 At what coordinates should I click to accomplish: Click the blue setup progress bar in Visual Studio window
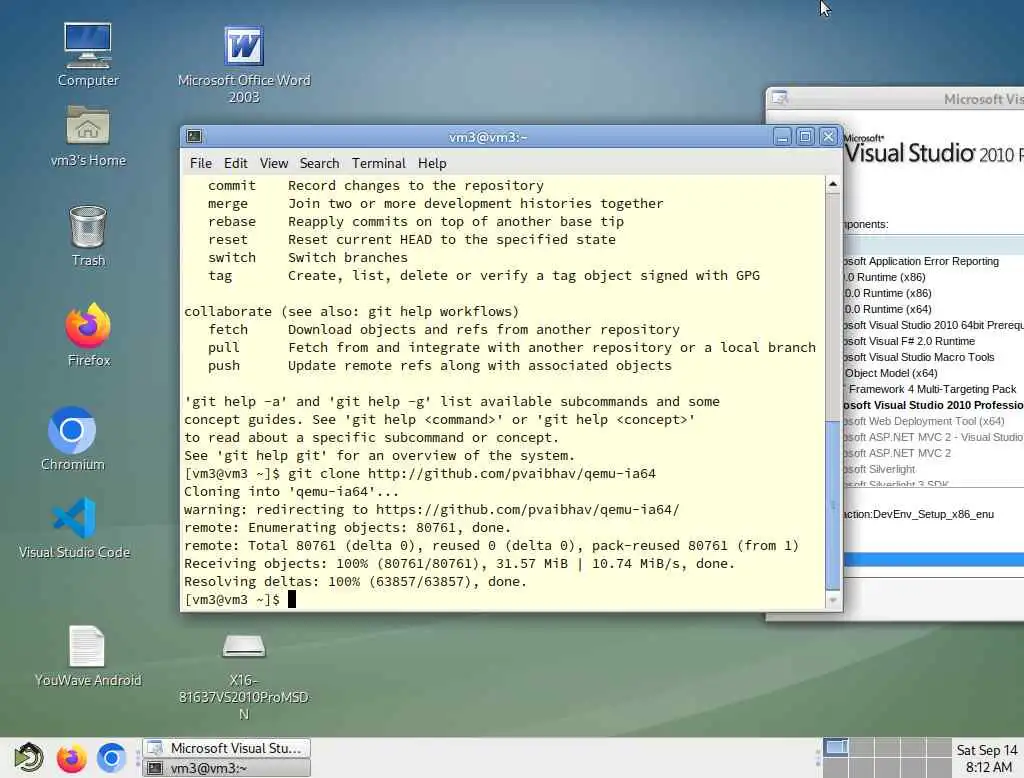[934, 559]
